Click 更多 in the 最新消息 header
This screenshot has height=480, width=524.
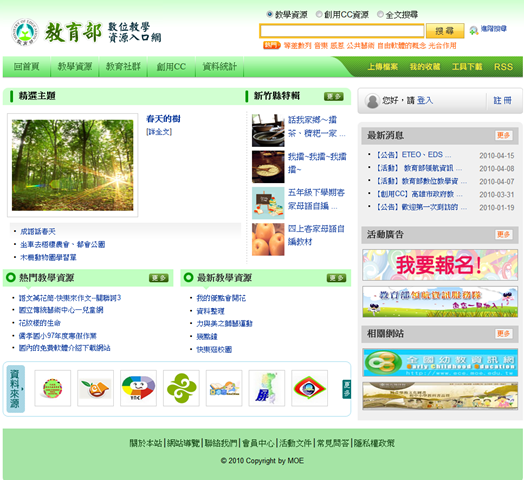point(503,135)
